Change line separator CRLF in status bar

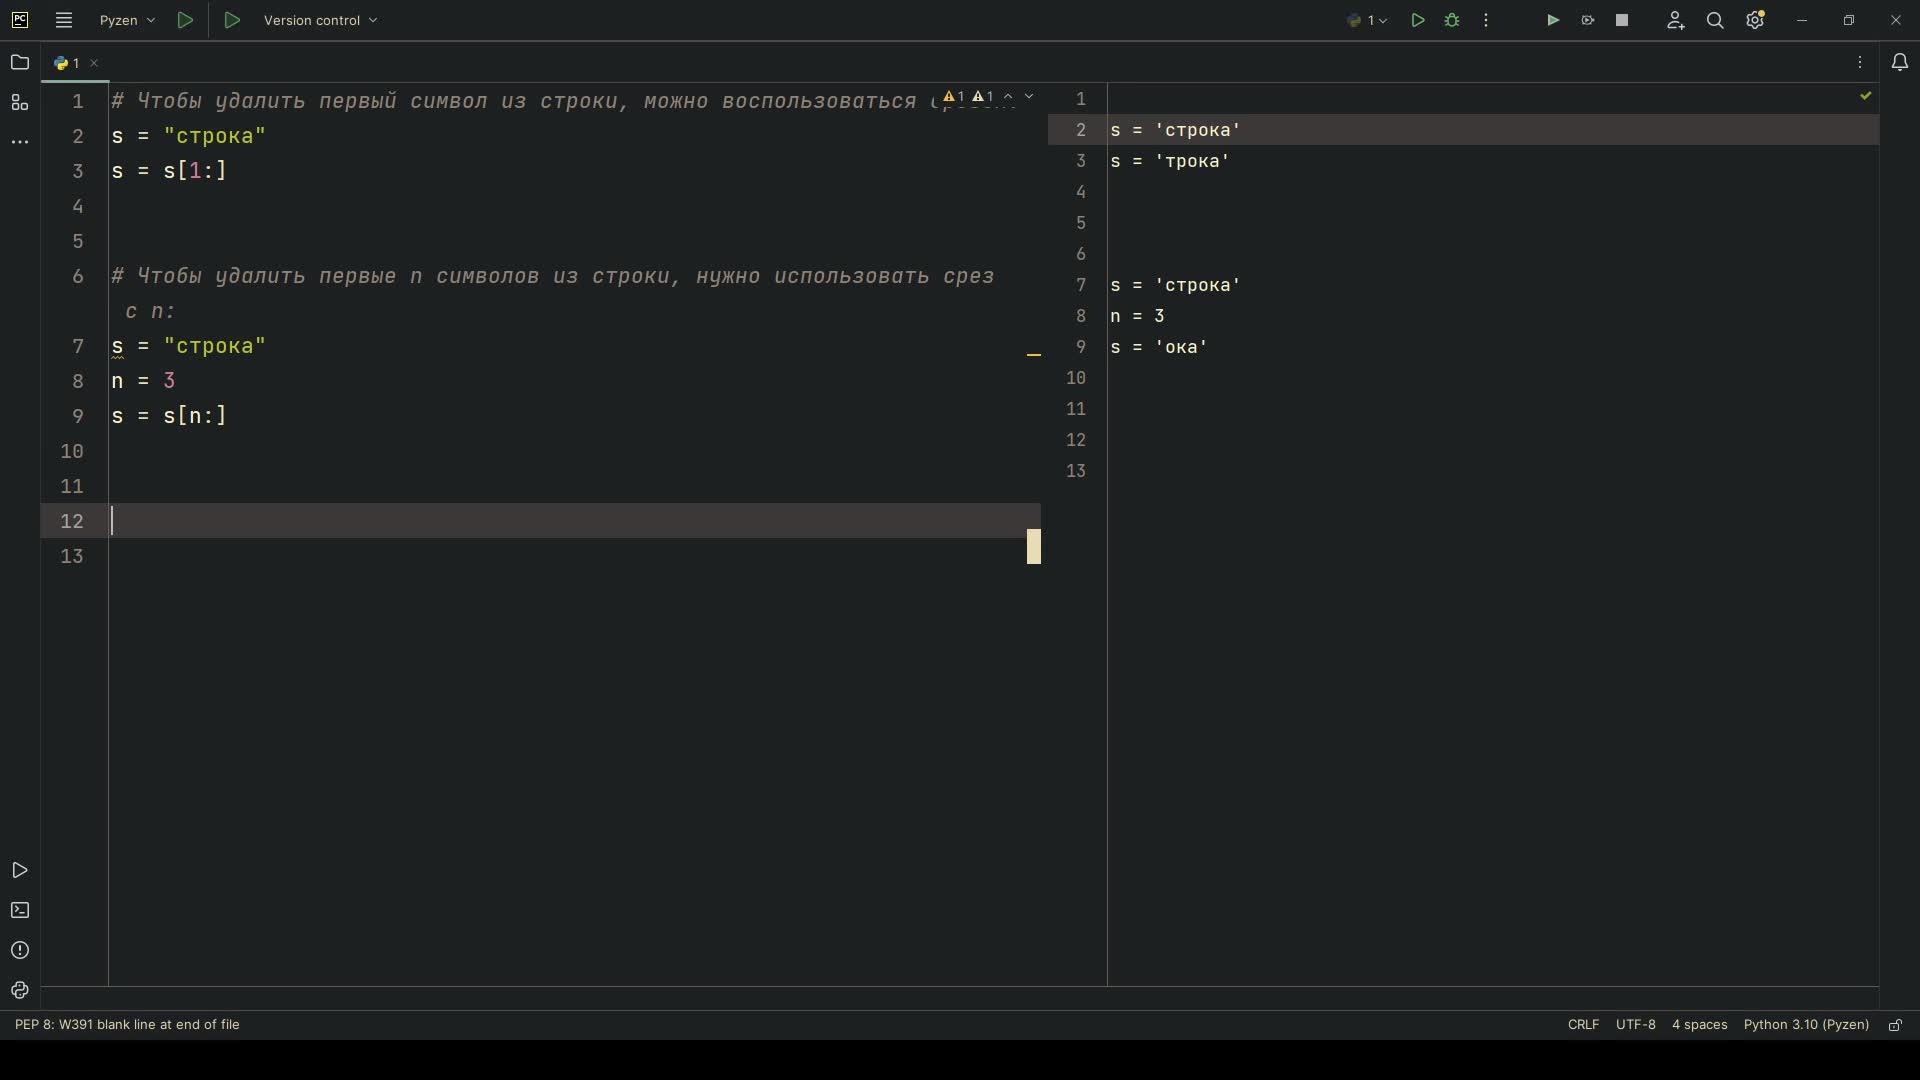1583,1024
